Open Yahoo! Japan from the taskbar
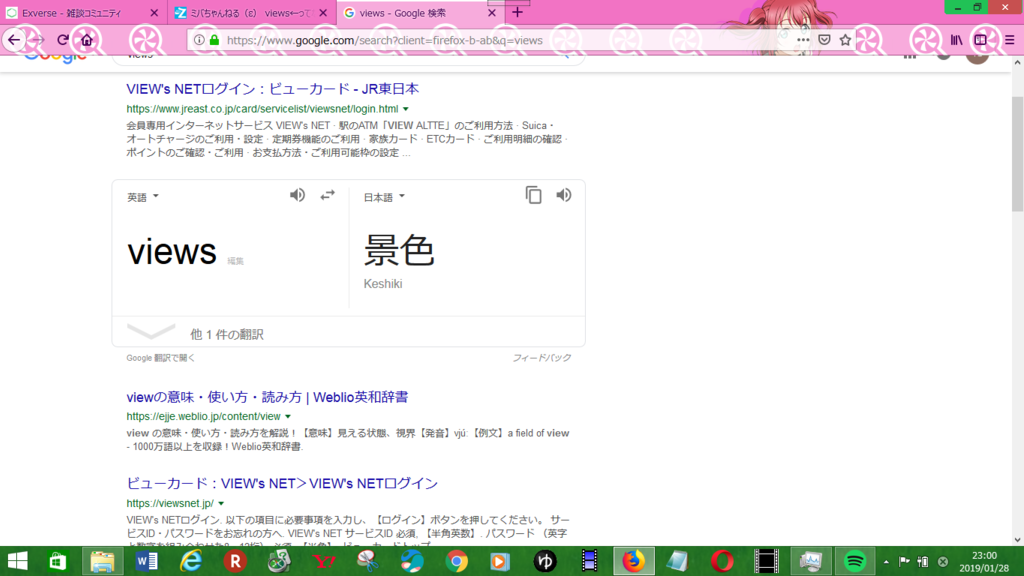1024x576 pixels. pyautogui.click(x=325, y=561)
